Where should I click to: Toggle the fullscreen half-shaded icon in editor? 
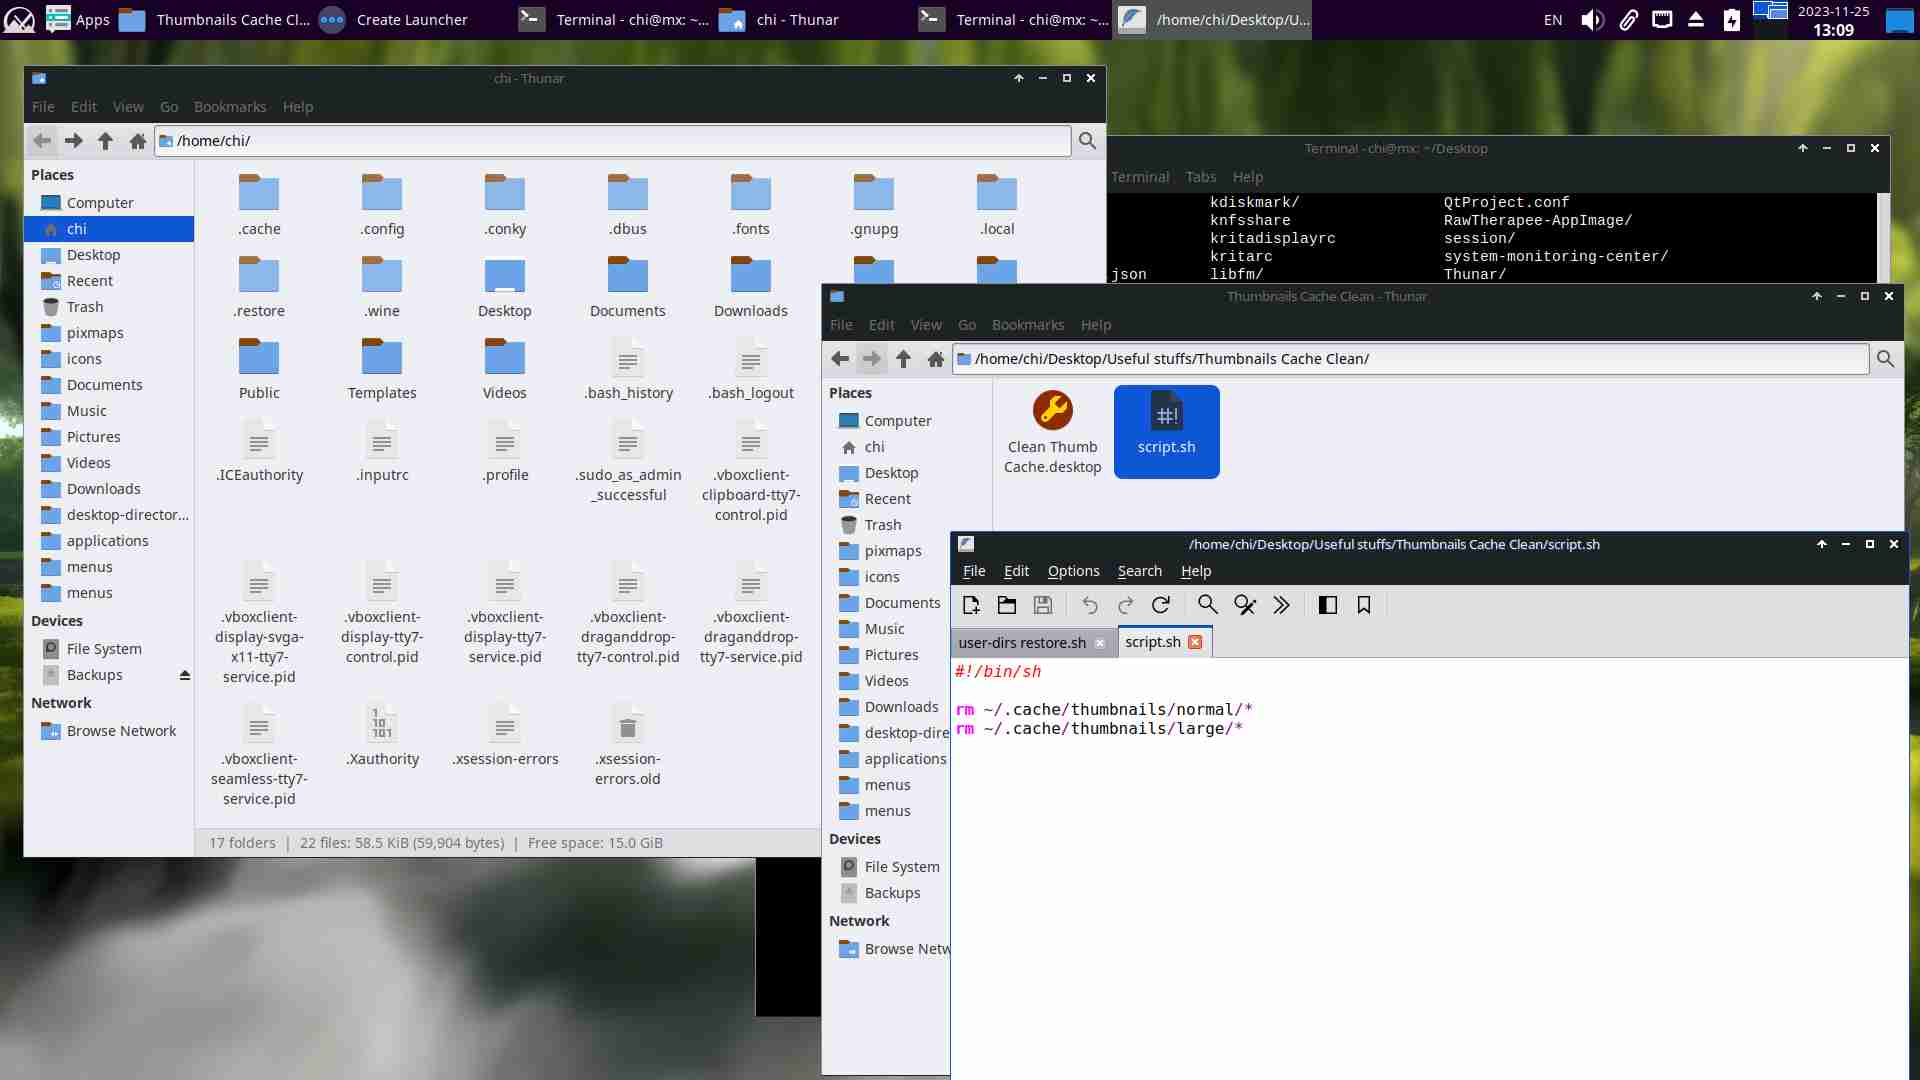click(1328, 605)
